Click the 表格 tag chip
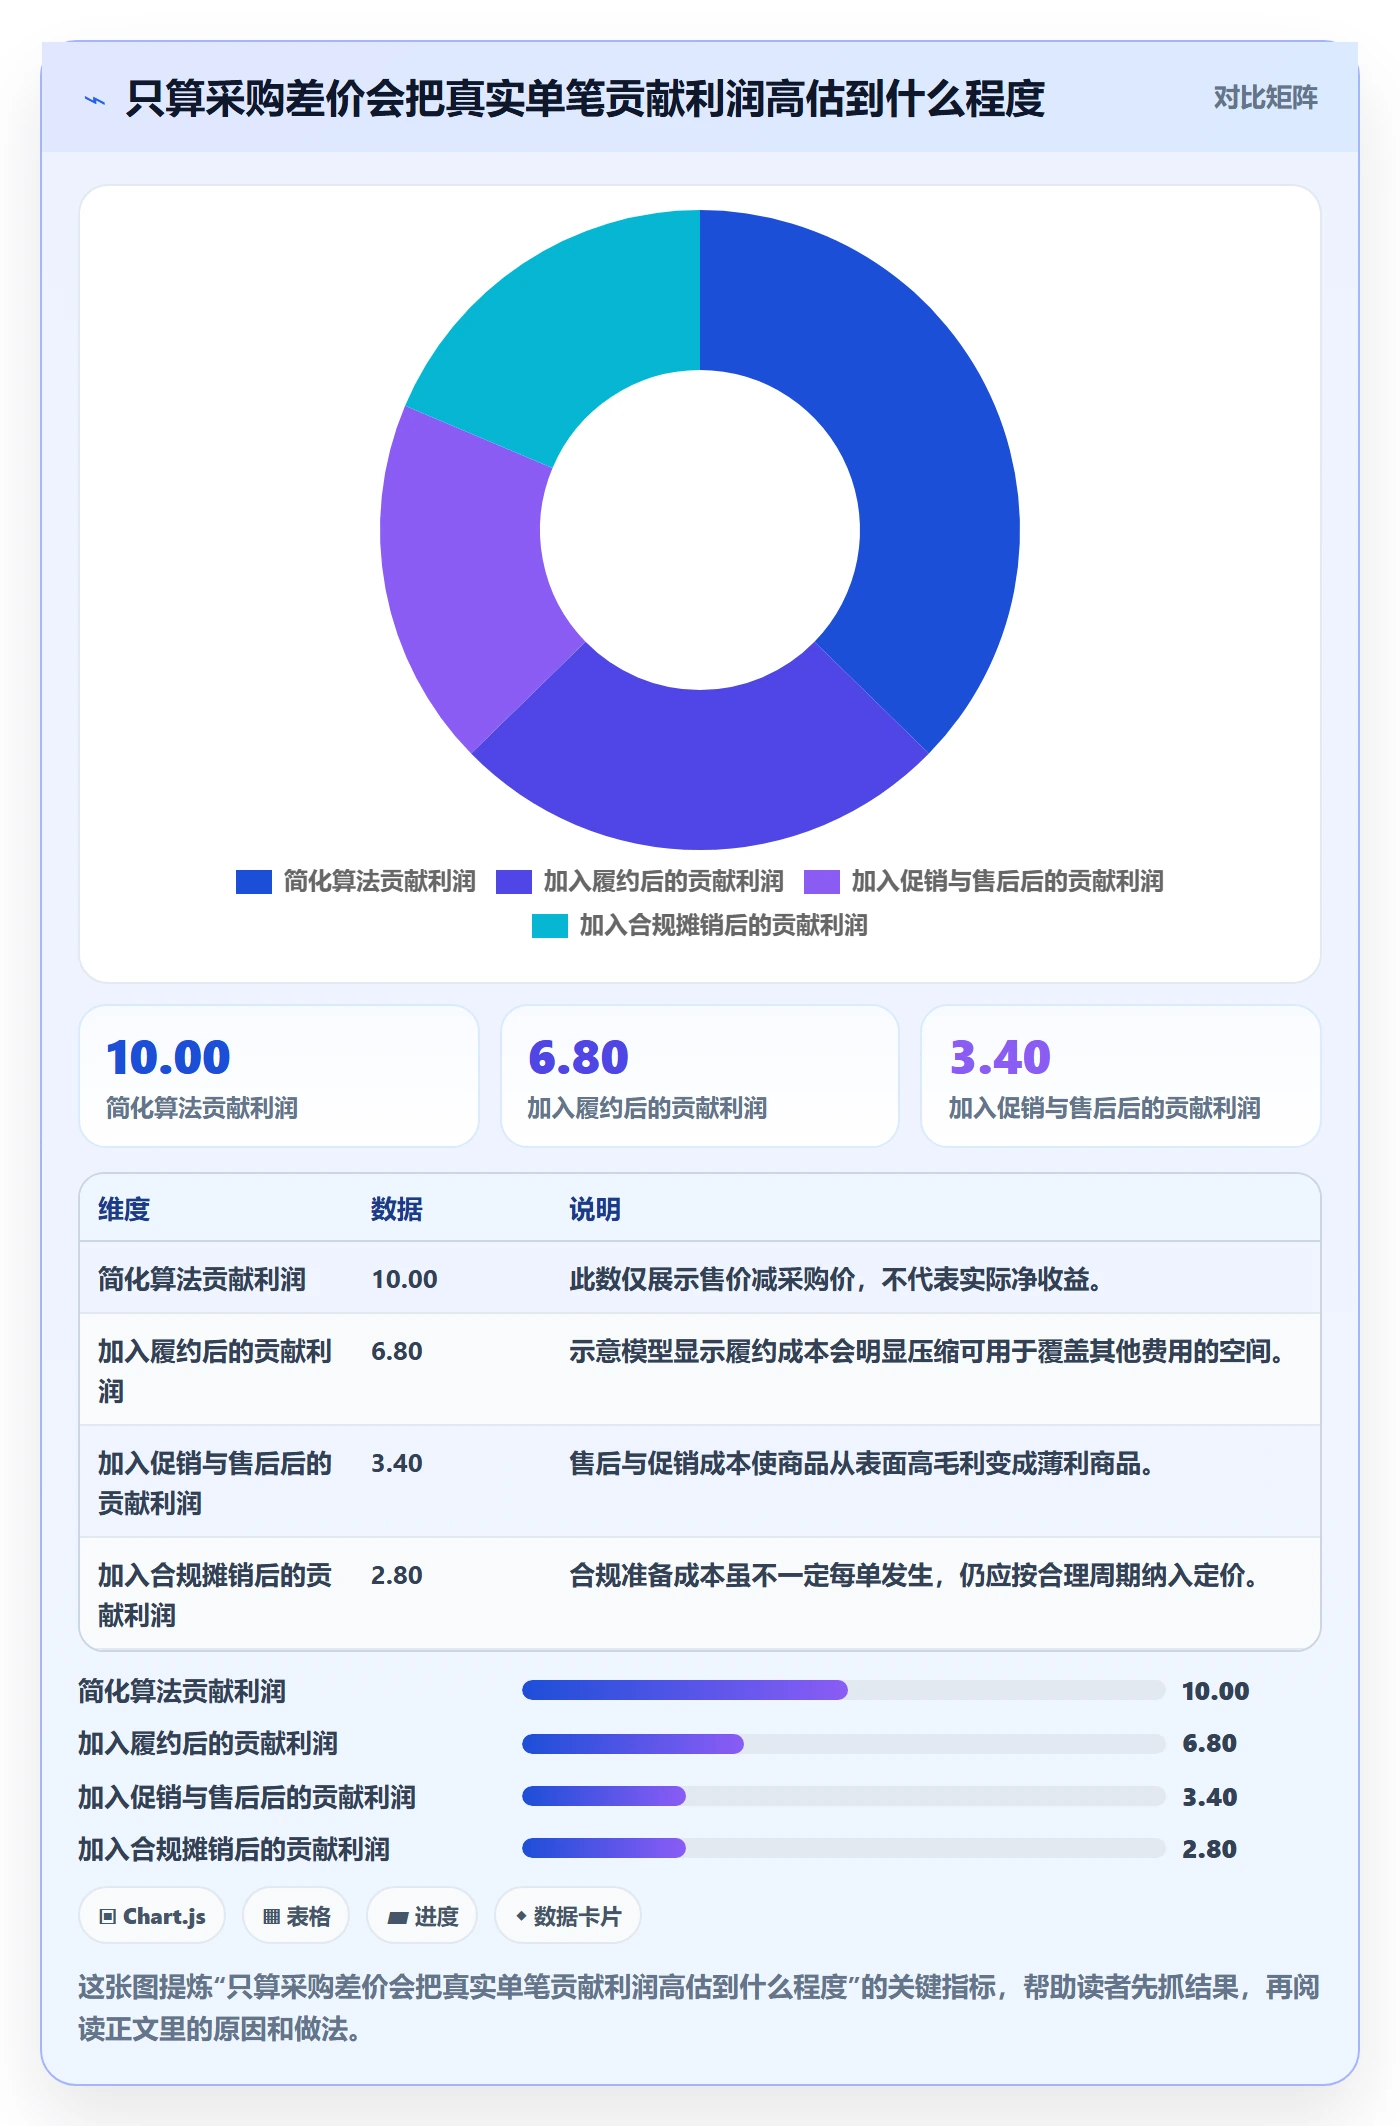The height and width of the screenshot is (2126, 1400). click(296, 1916)
